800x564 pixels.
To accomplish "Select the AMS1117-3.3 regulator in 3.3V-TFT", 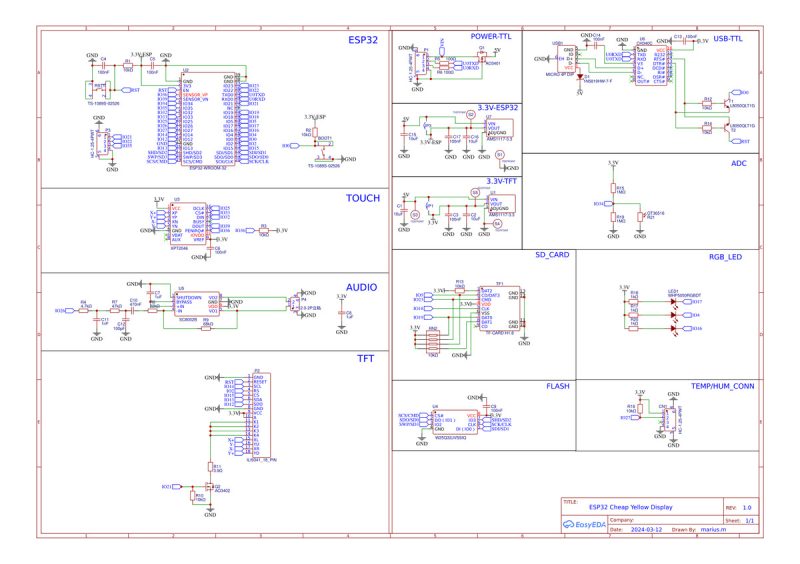I will coord(502,204).
